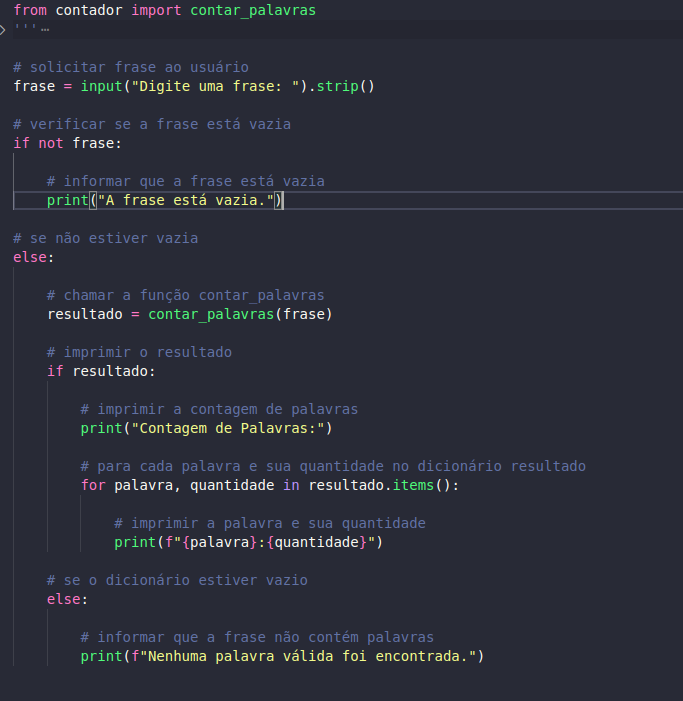Click the string "Contagem de Palavras:"
This screenshot has height=701, width=683.
click(228, 428)
